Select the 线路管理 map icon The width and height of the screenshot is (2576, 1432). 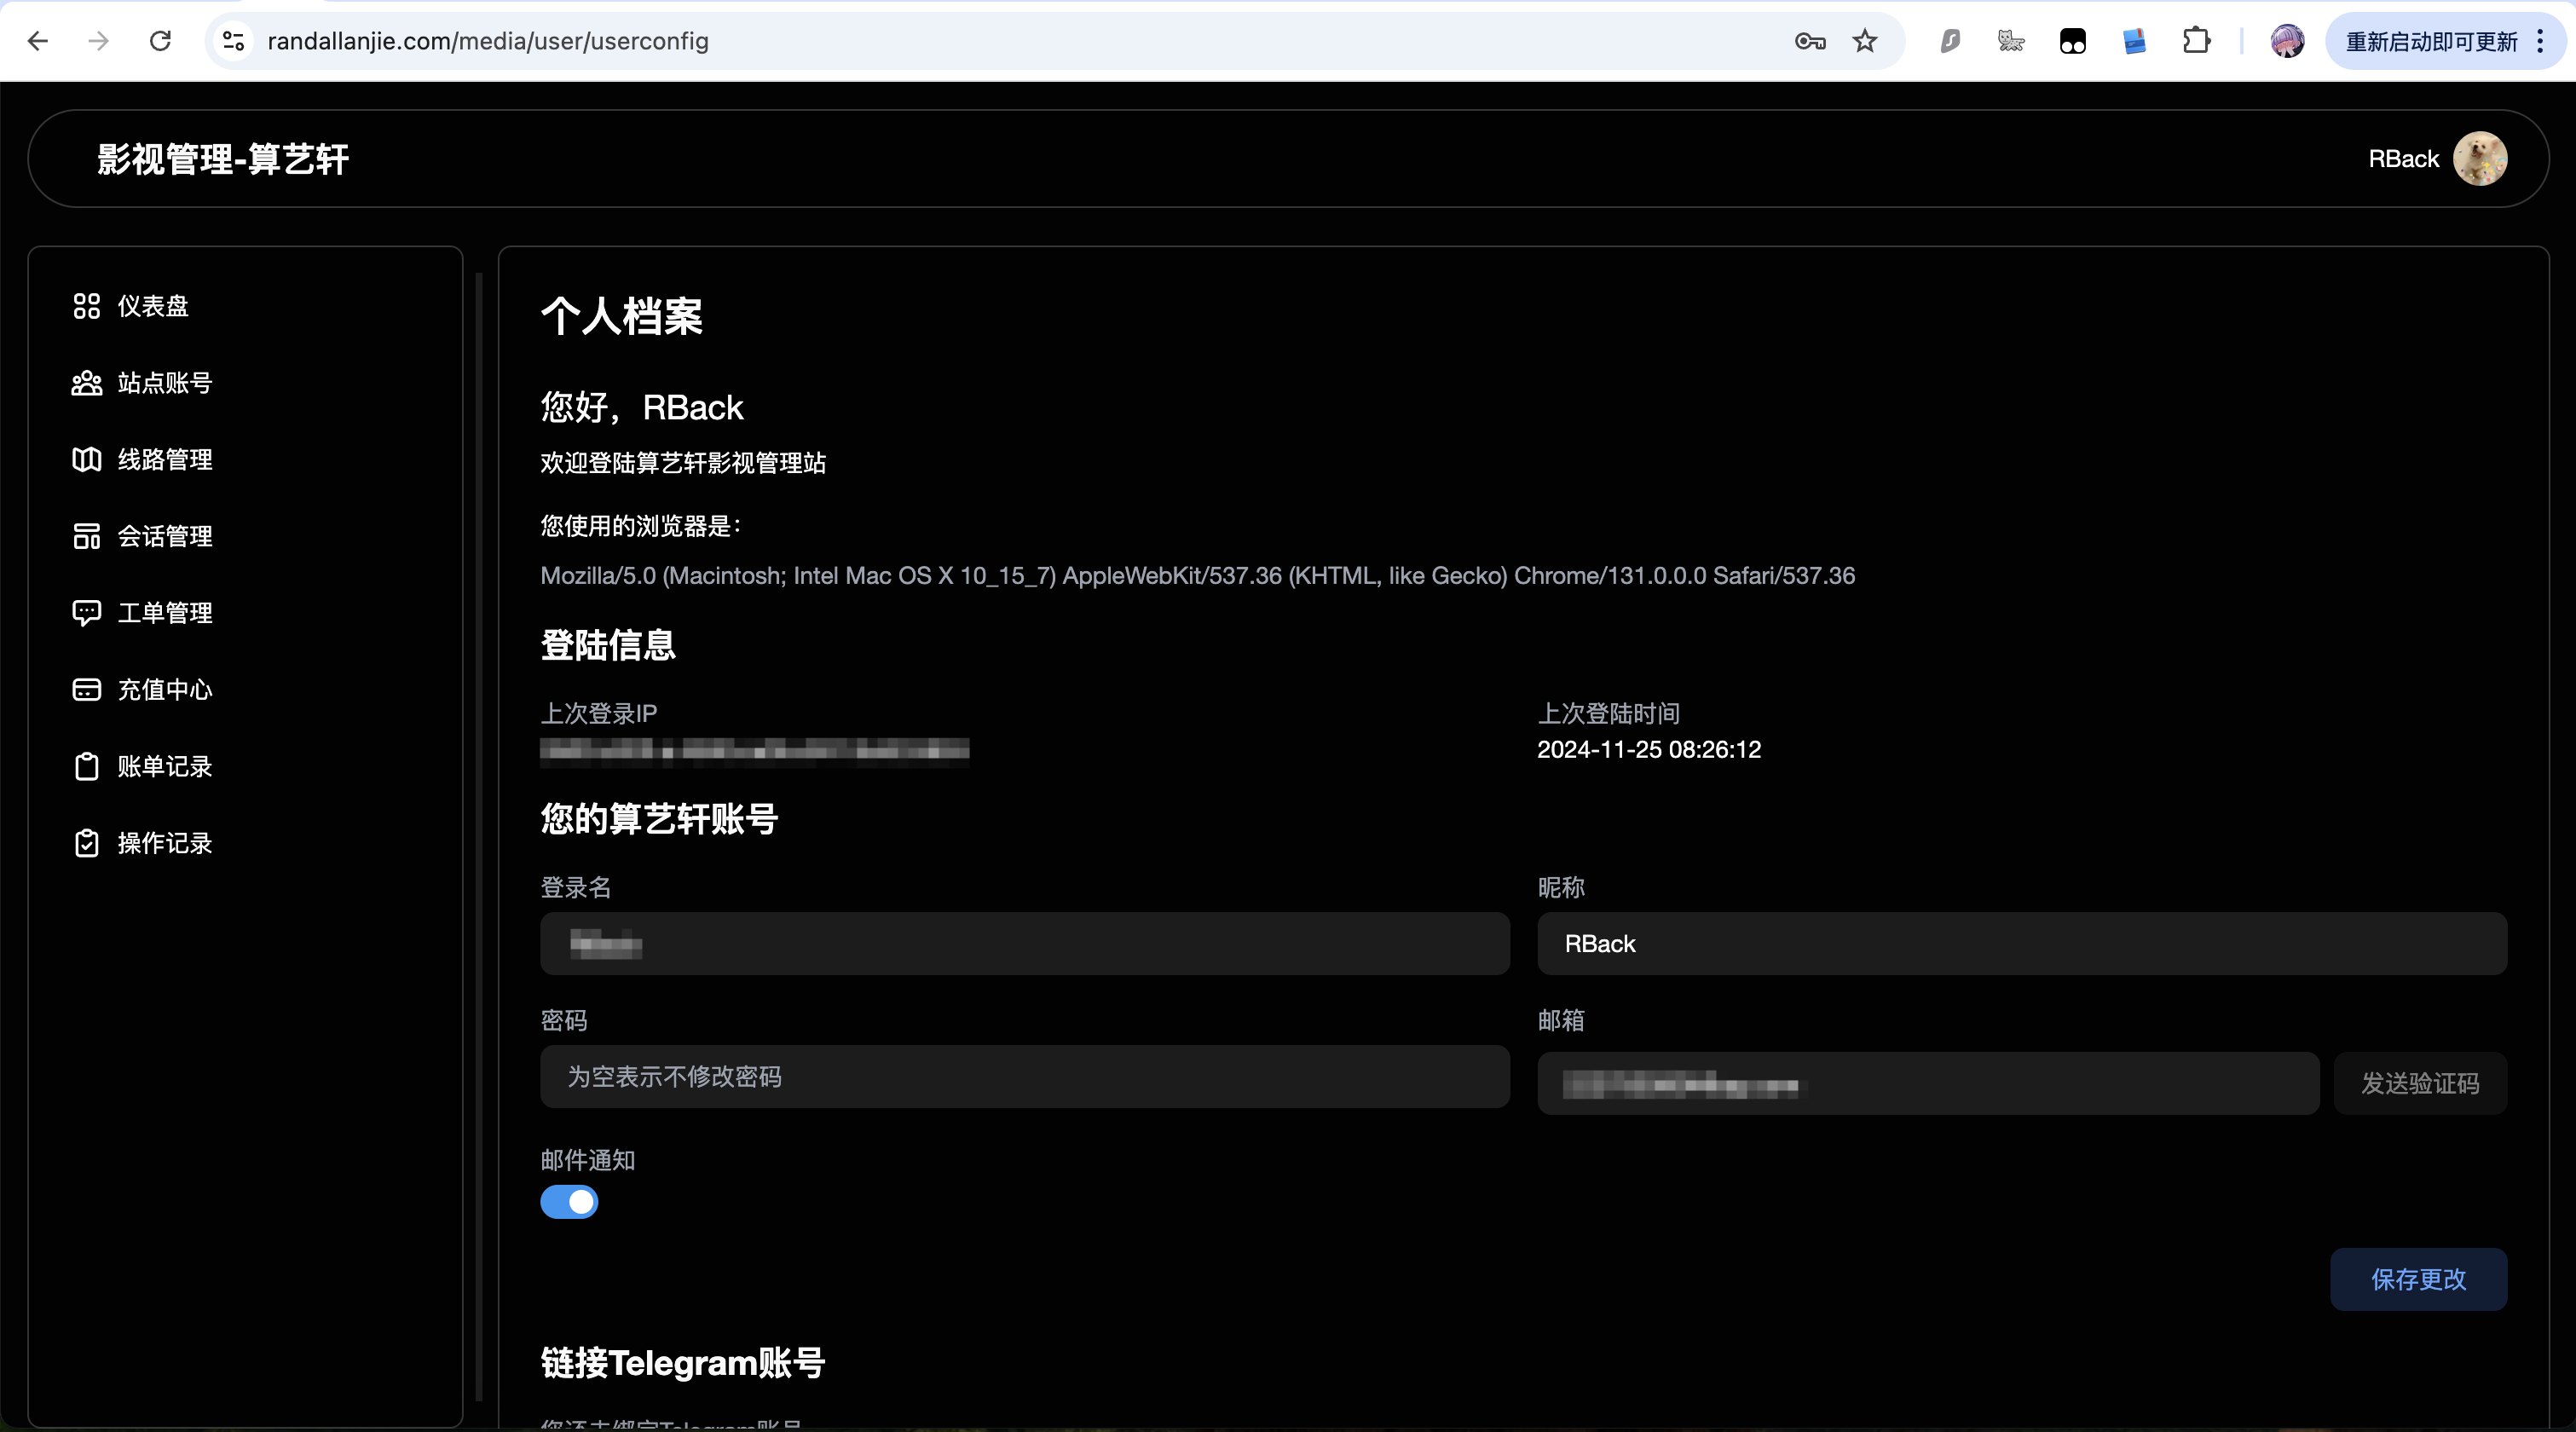point(87,460)
